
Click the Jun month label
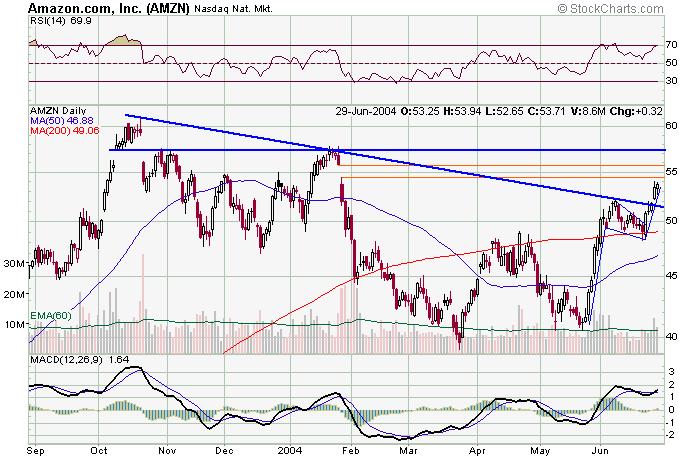[x=600, y=451]
